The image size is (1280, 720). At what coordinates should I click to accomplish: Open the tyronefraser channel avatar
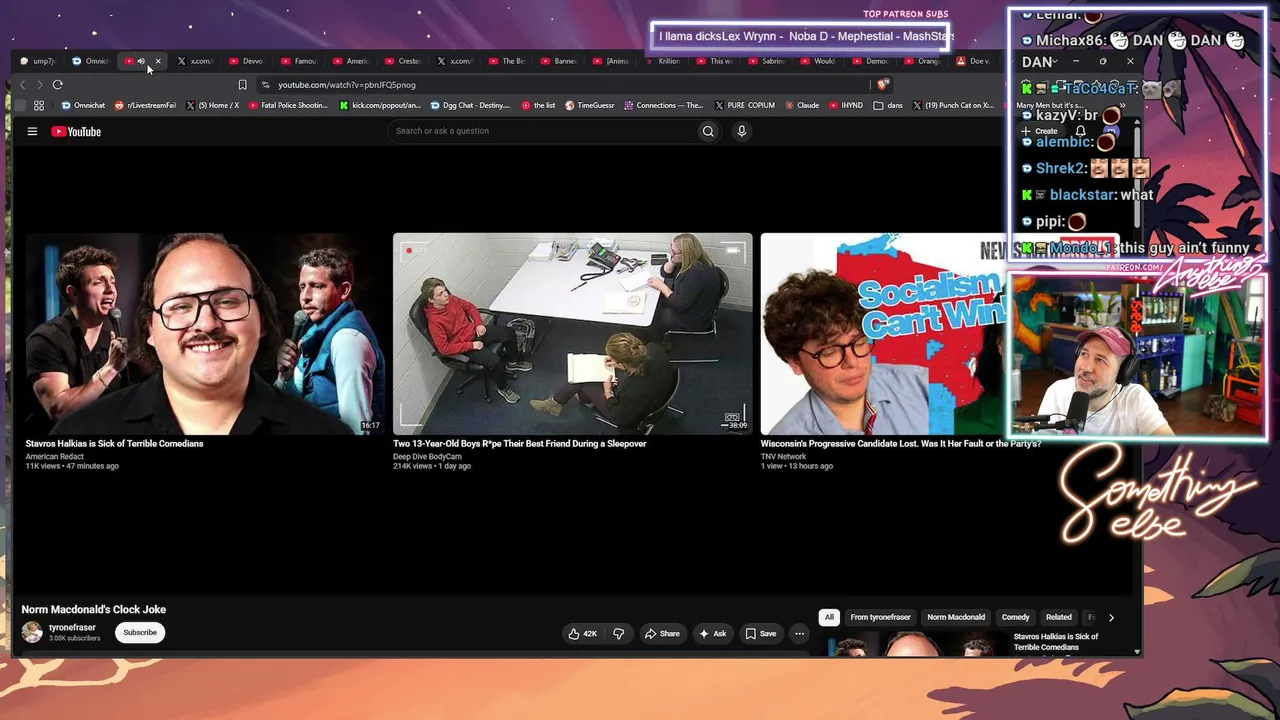pos(32,632)
